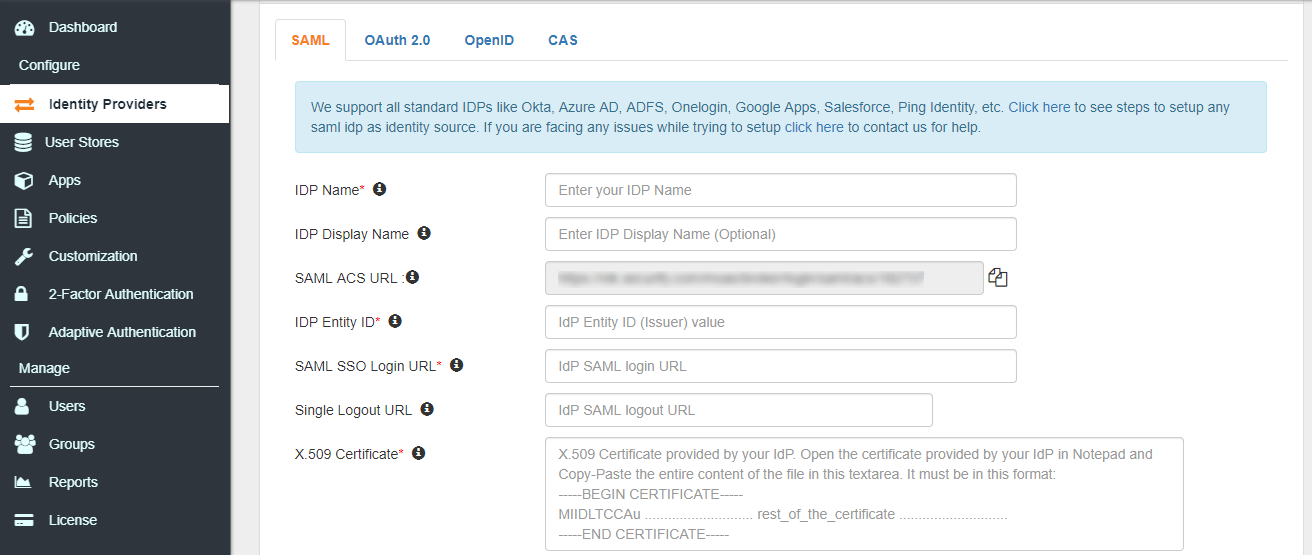Click the User Stores database icon
Image resolution: width=1312 pixels, height=555 pixels.
(23, 142)
